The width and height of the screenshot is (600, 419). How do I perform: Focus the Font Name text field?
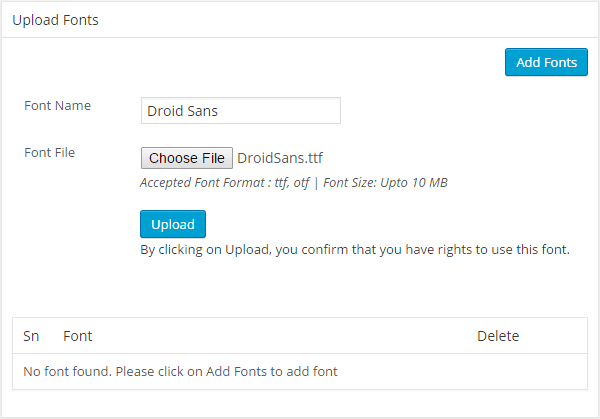(x=241, y=111)
